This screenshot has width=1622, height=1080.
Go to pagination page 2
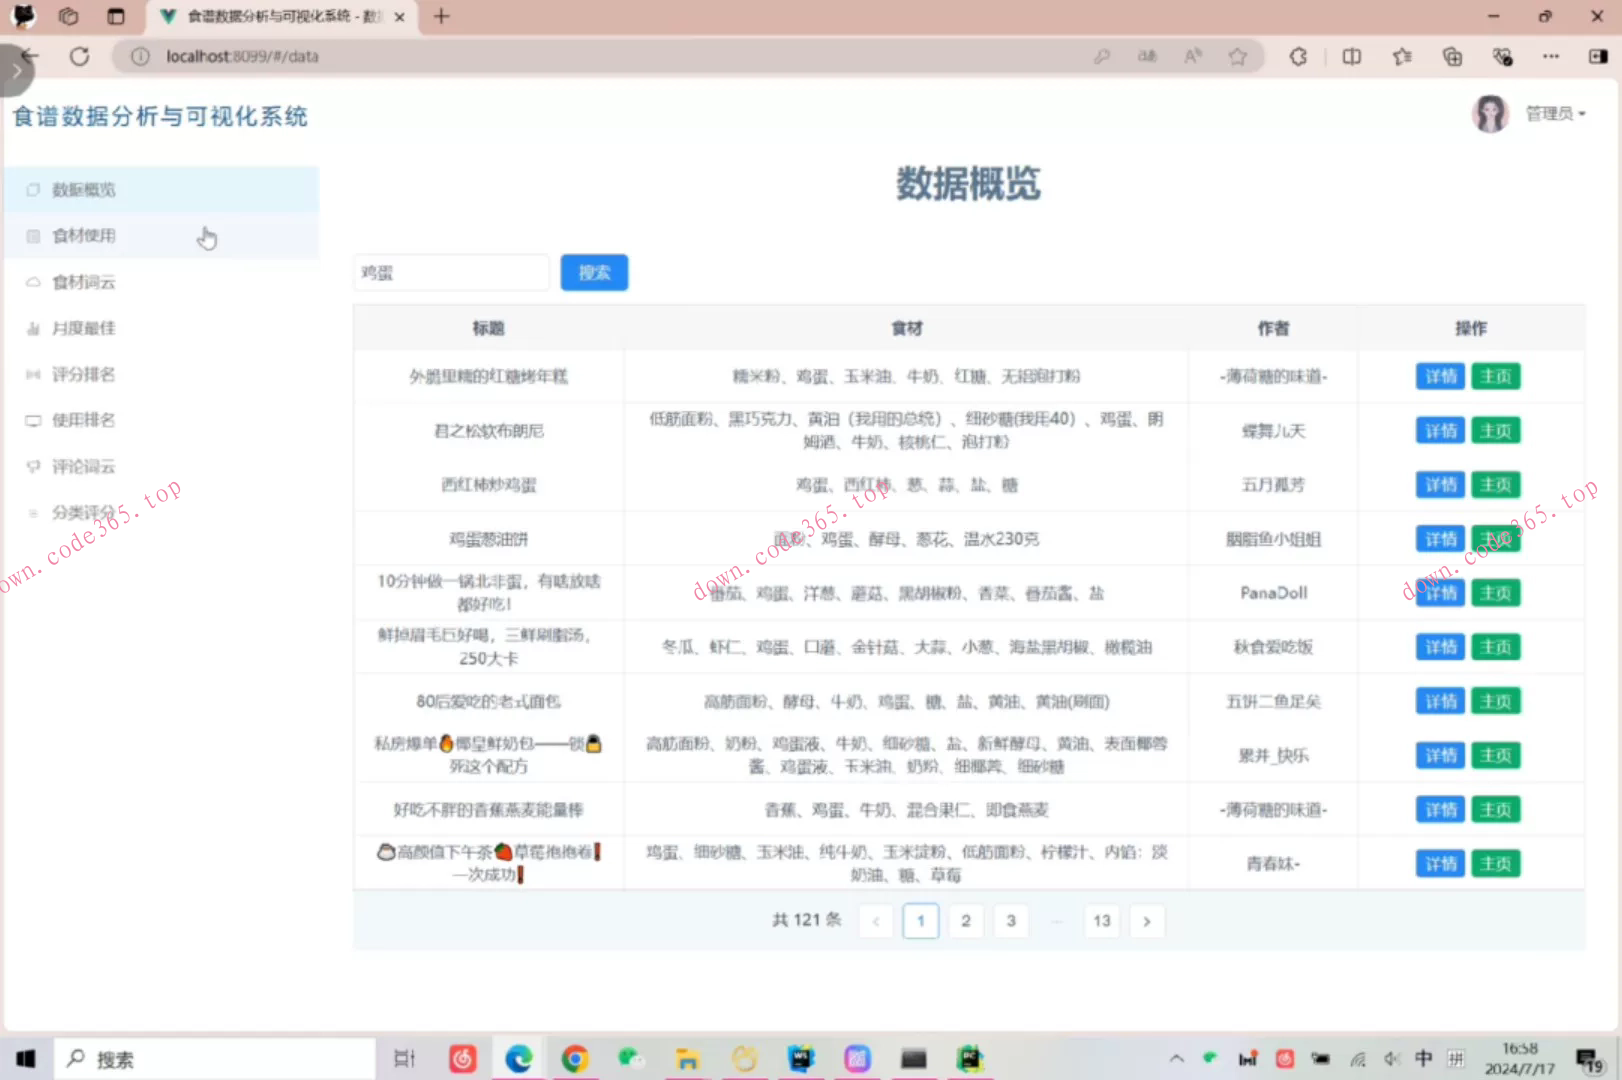[x=965, y=920]
